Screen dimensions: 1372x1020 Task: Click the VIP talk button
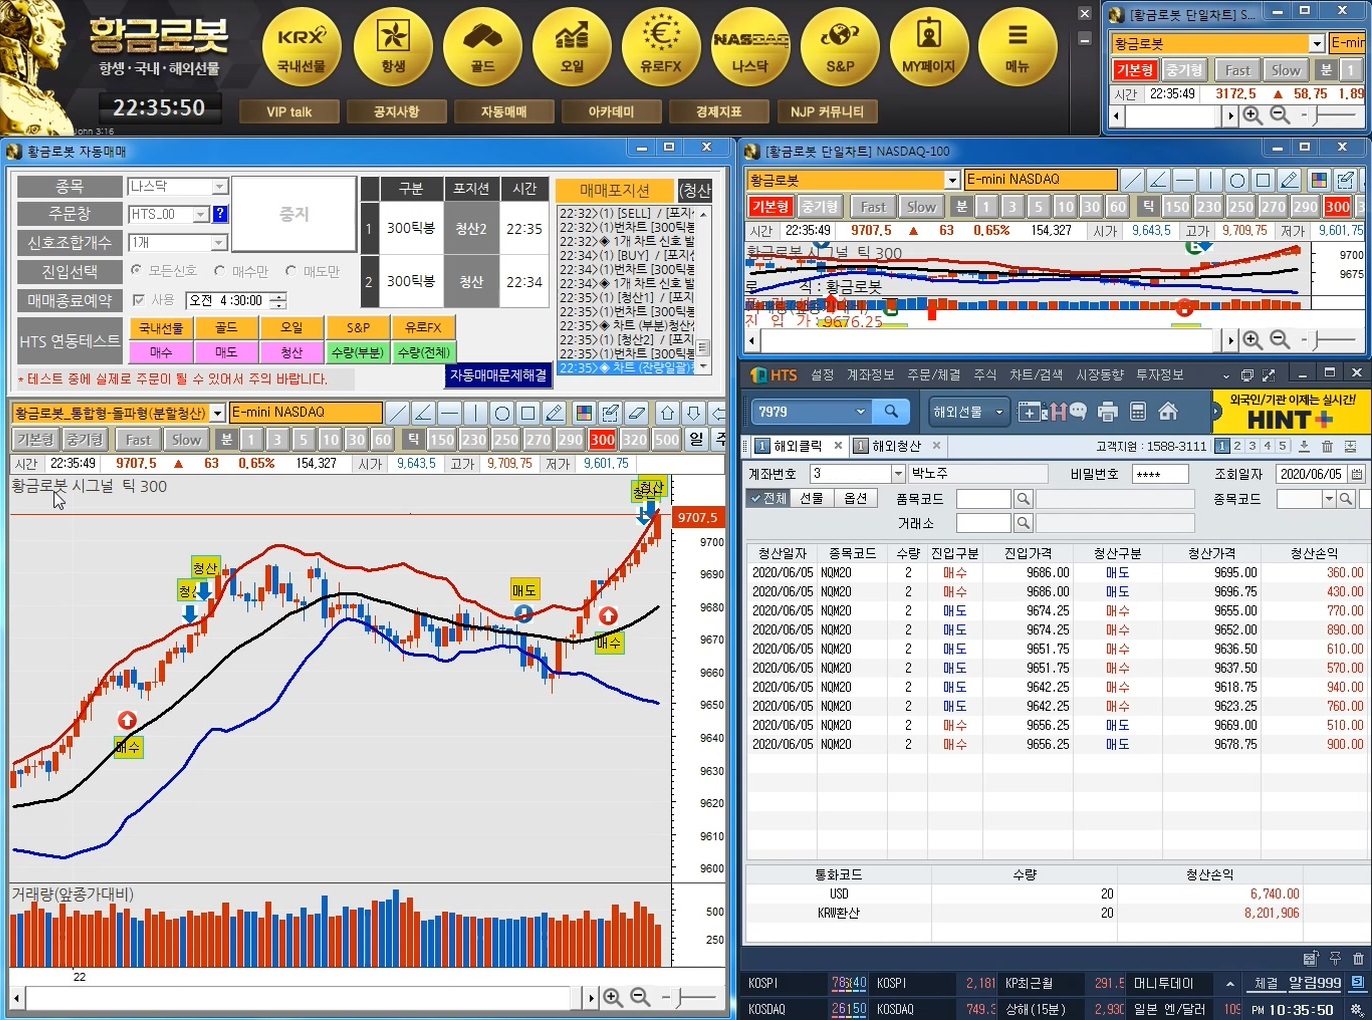pyautogui.click(x=289, y=111)
